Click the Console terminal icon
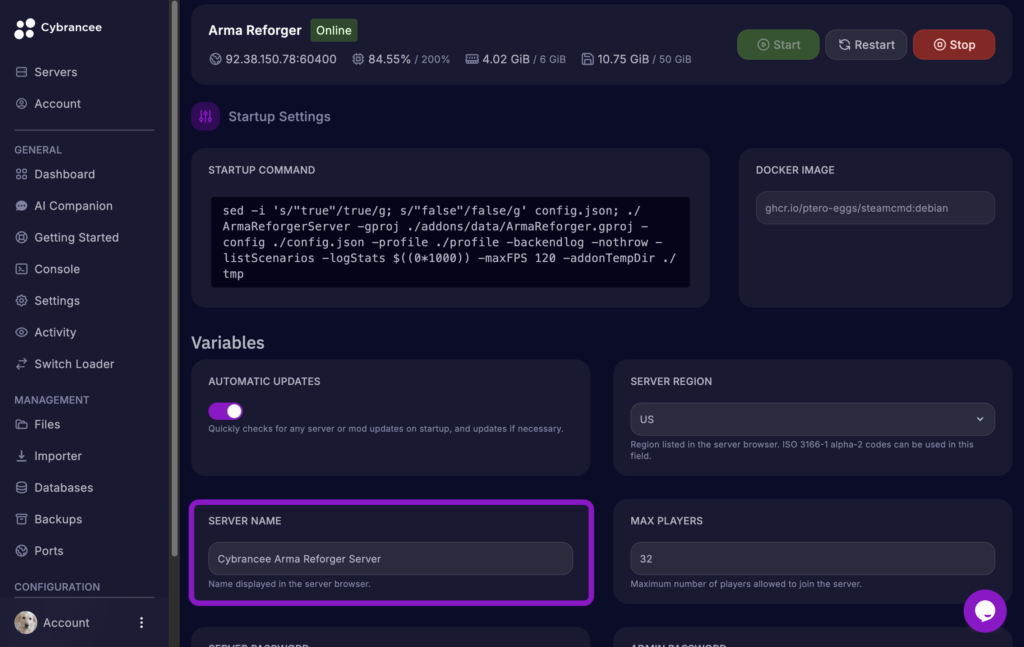This screenshot has width=1024, height=647. tap(22, 269)
